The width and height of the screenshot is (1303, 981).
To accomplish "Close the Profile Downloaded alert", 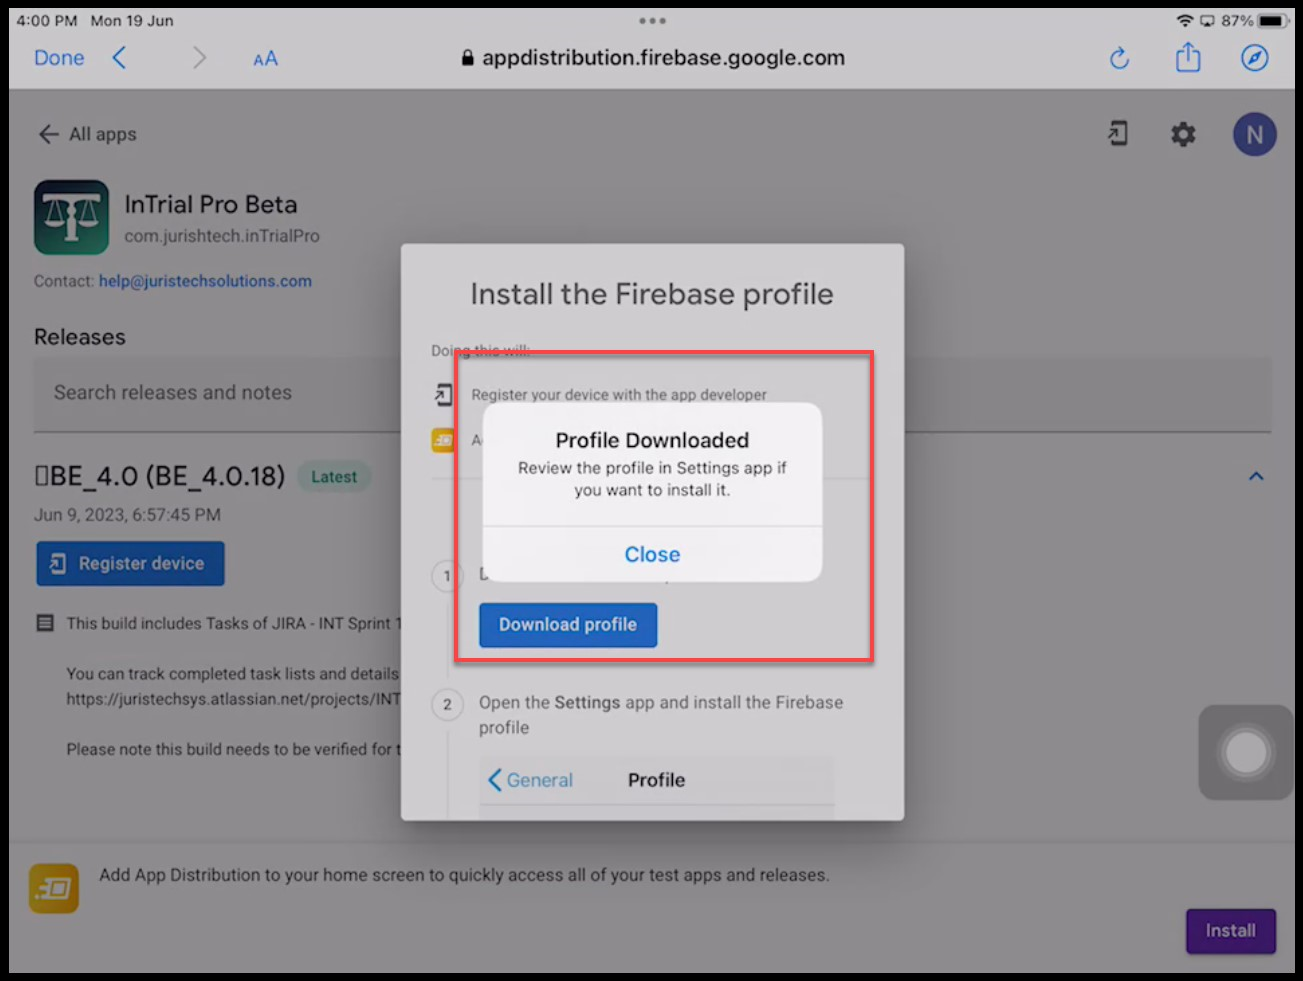I will point(652,555).
